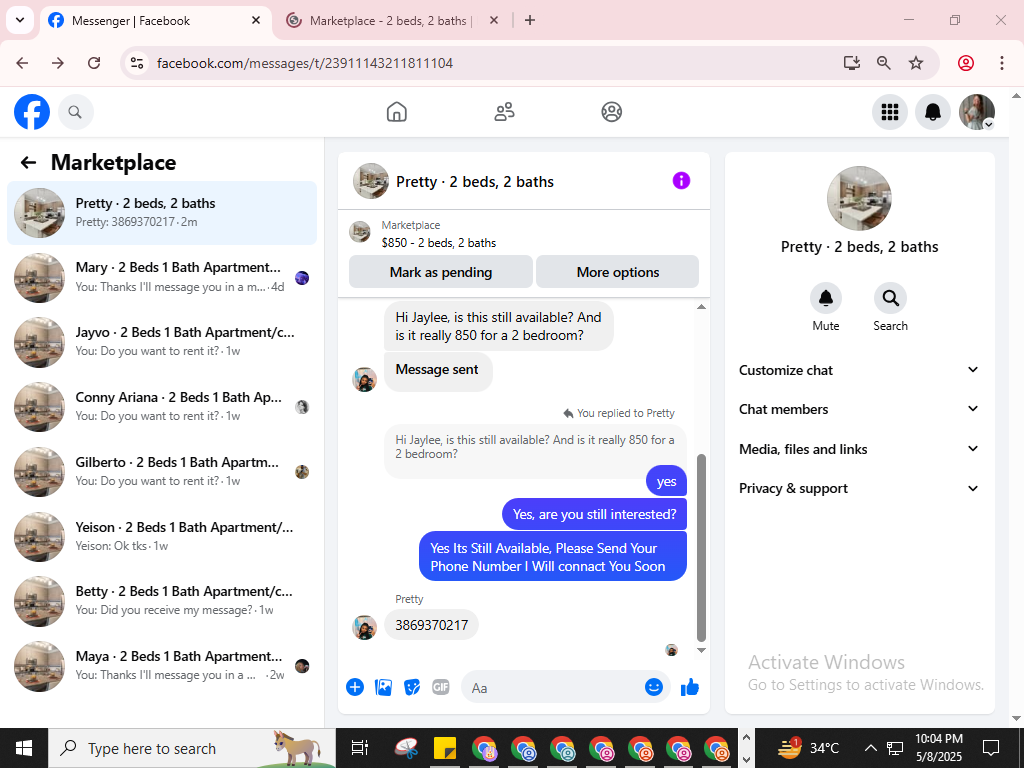
Task: Open Jayvo's conversation in list
Action: click(x=162, y=342)
